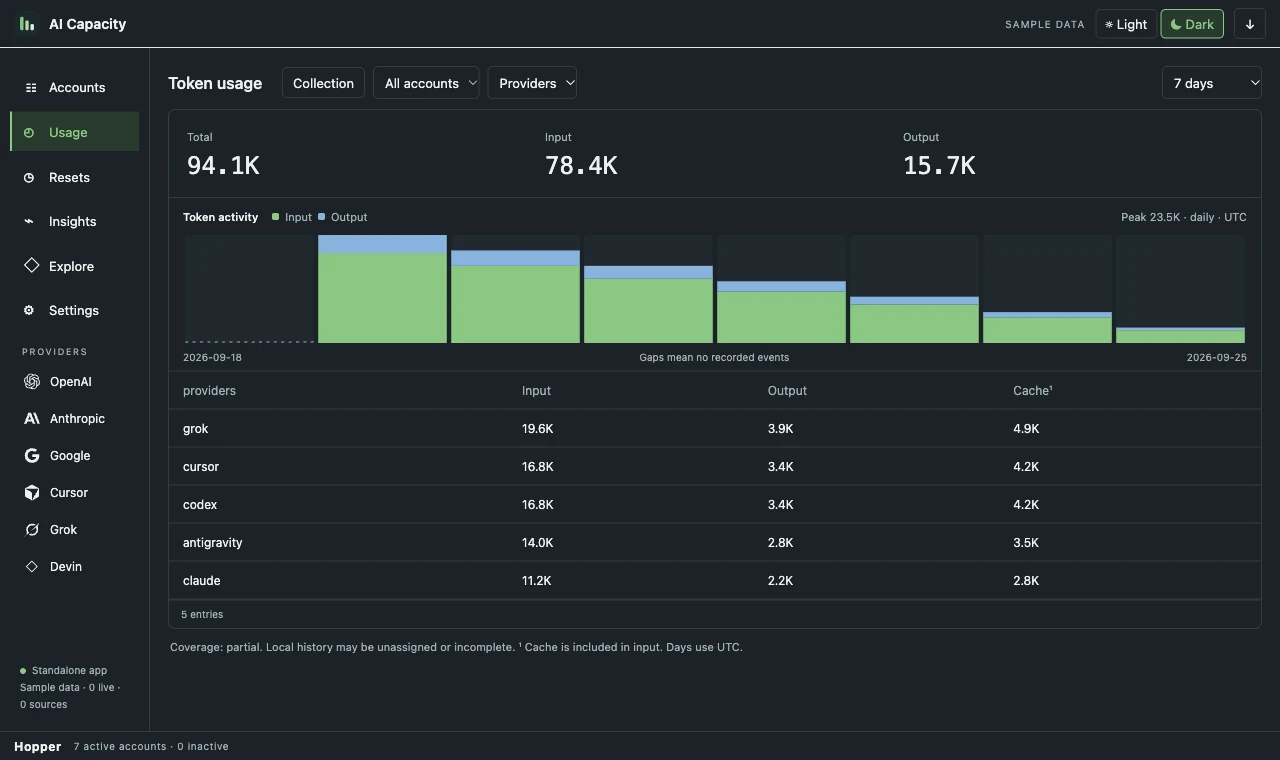
Task: Click the 'antigravity' row name
Action: (213, 542)
